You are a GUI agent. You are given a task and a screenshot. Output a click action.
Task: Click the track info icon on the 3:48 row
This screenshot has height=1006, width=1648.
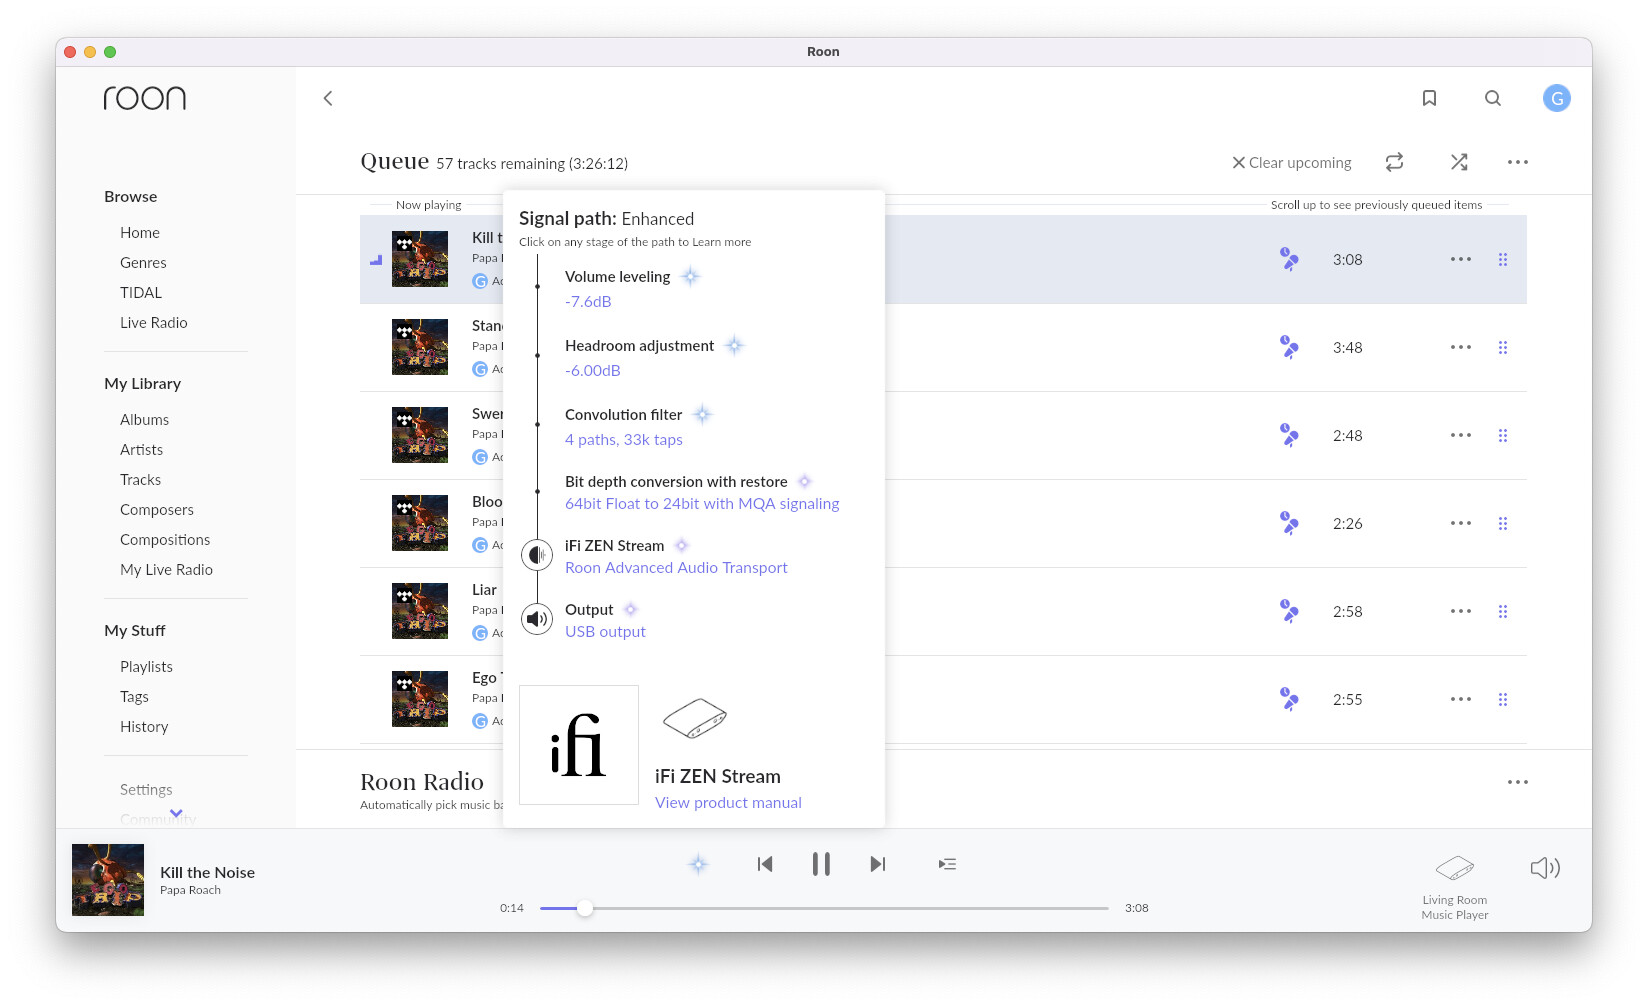(1289, 347)
